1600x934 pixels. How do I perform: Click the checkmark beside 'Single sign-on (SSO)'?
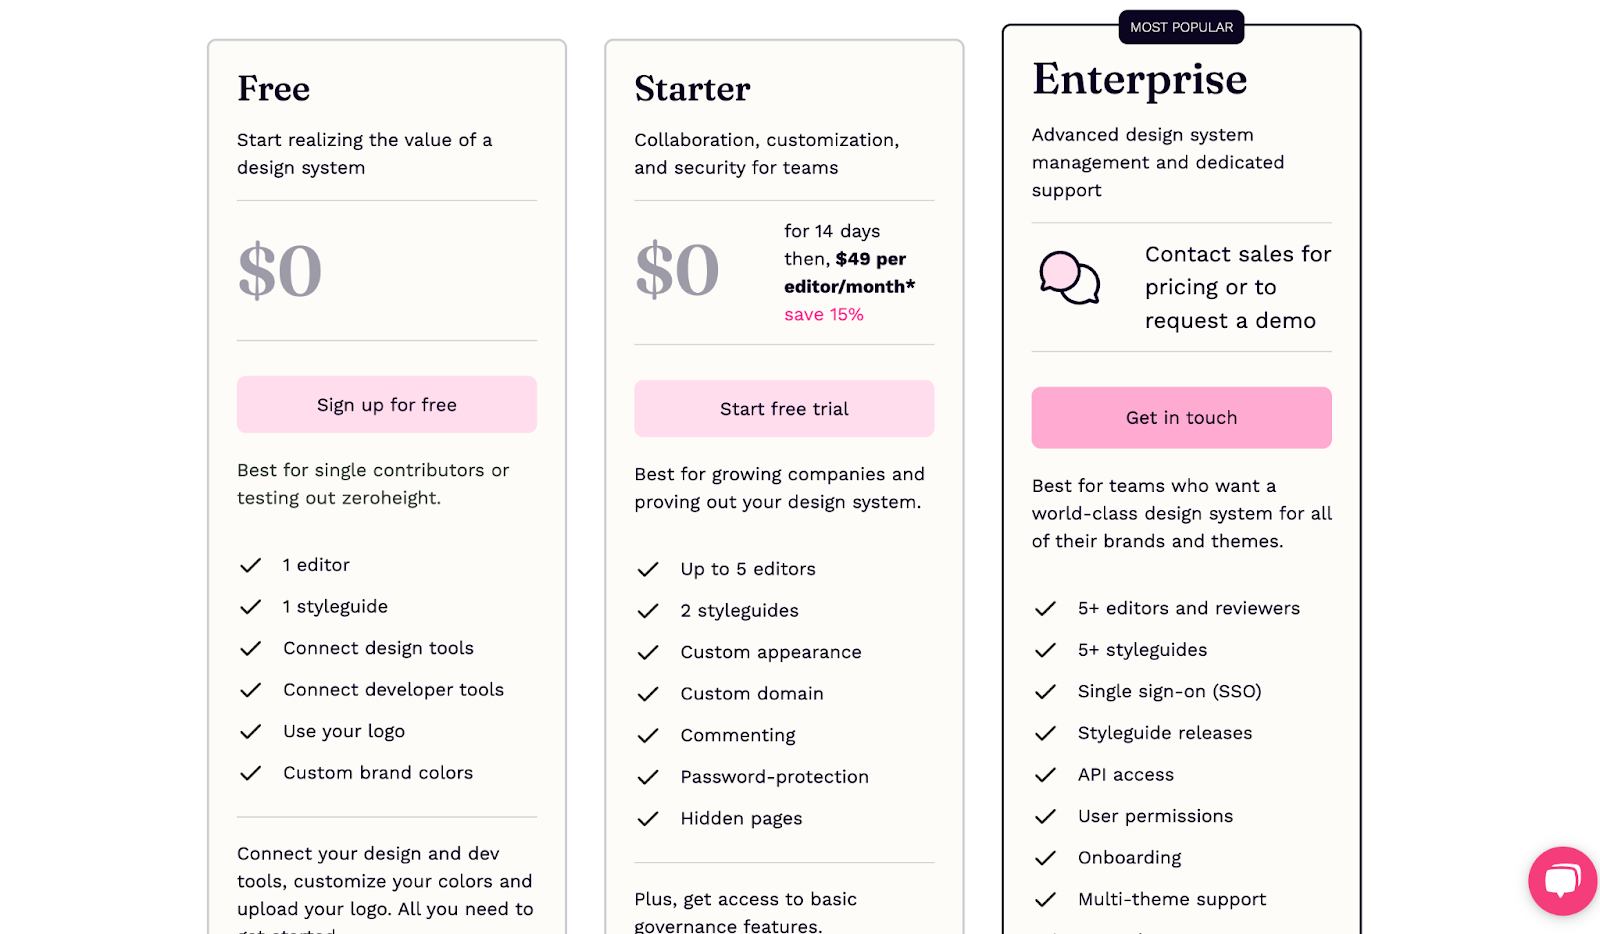(x=1046, y=691)
